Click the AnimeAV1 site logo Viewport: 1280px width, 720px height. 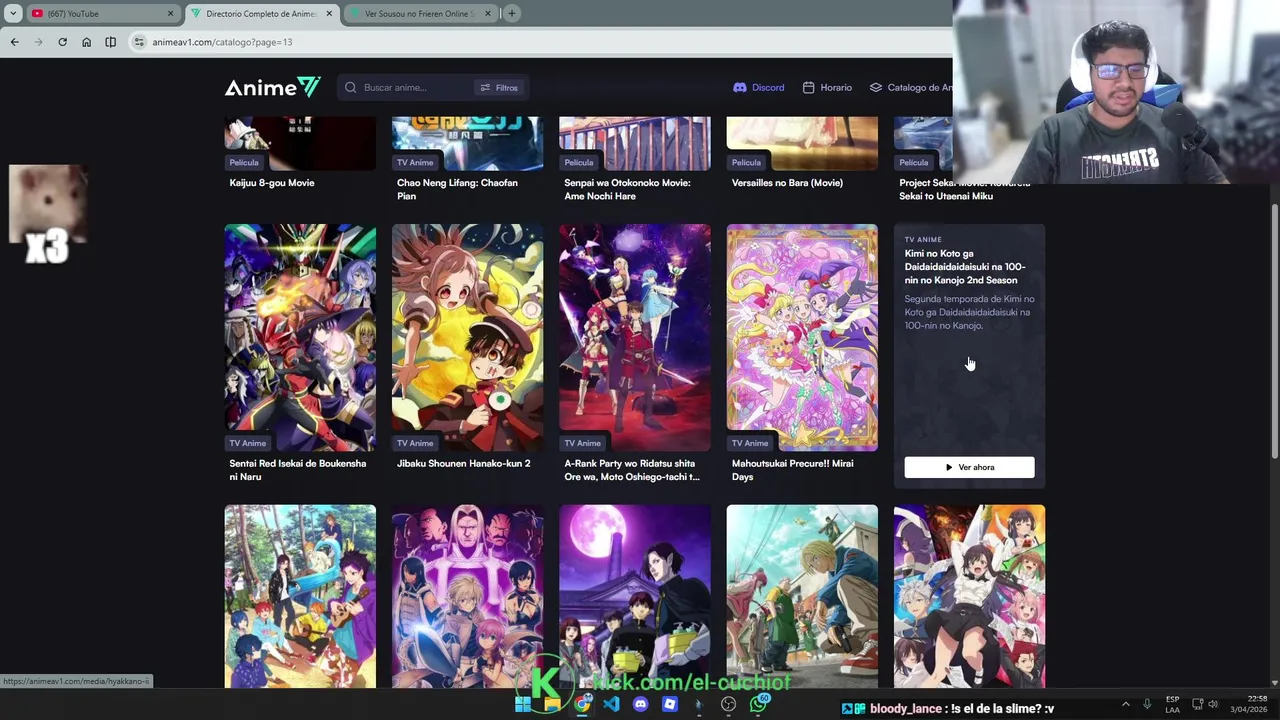pos(272,88)
